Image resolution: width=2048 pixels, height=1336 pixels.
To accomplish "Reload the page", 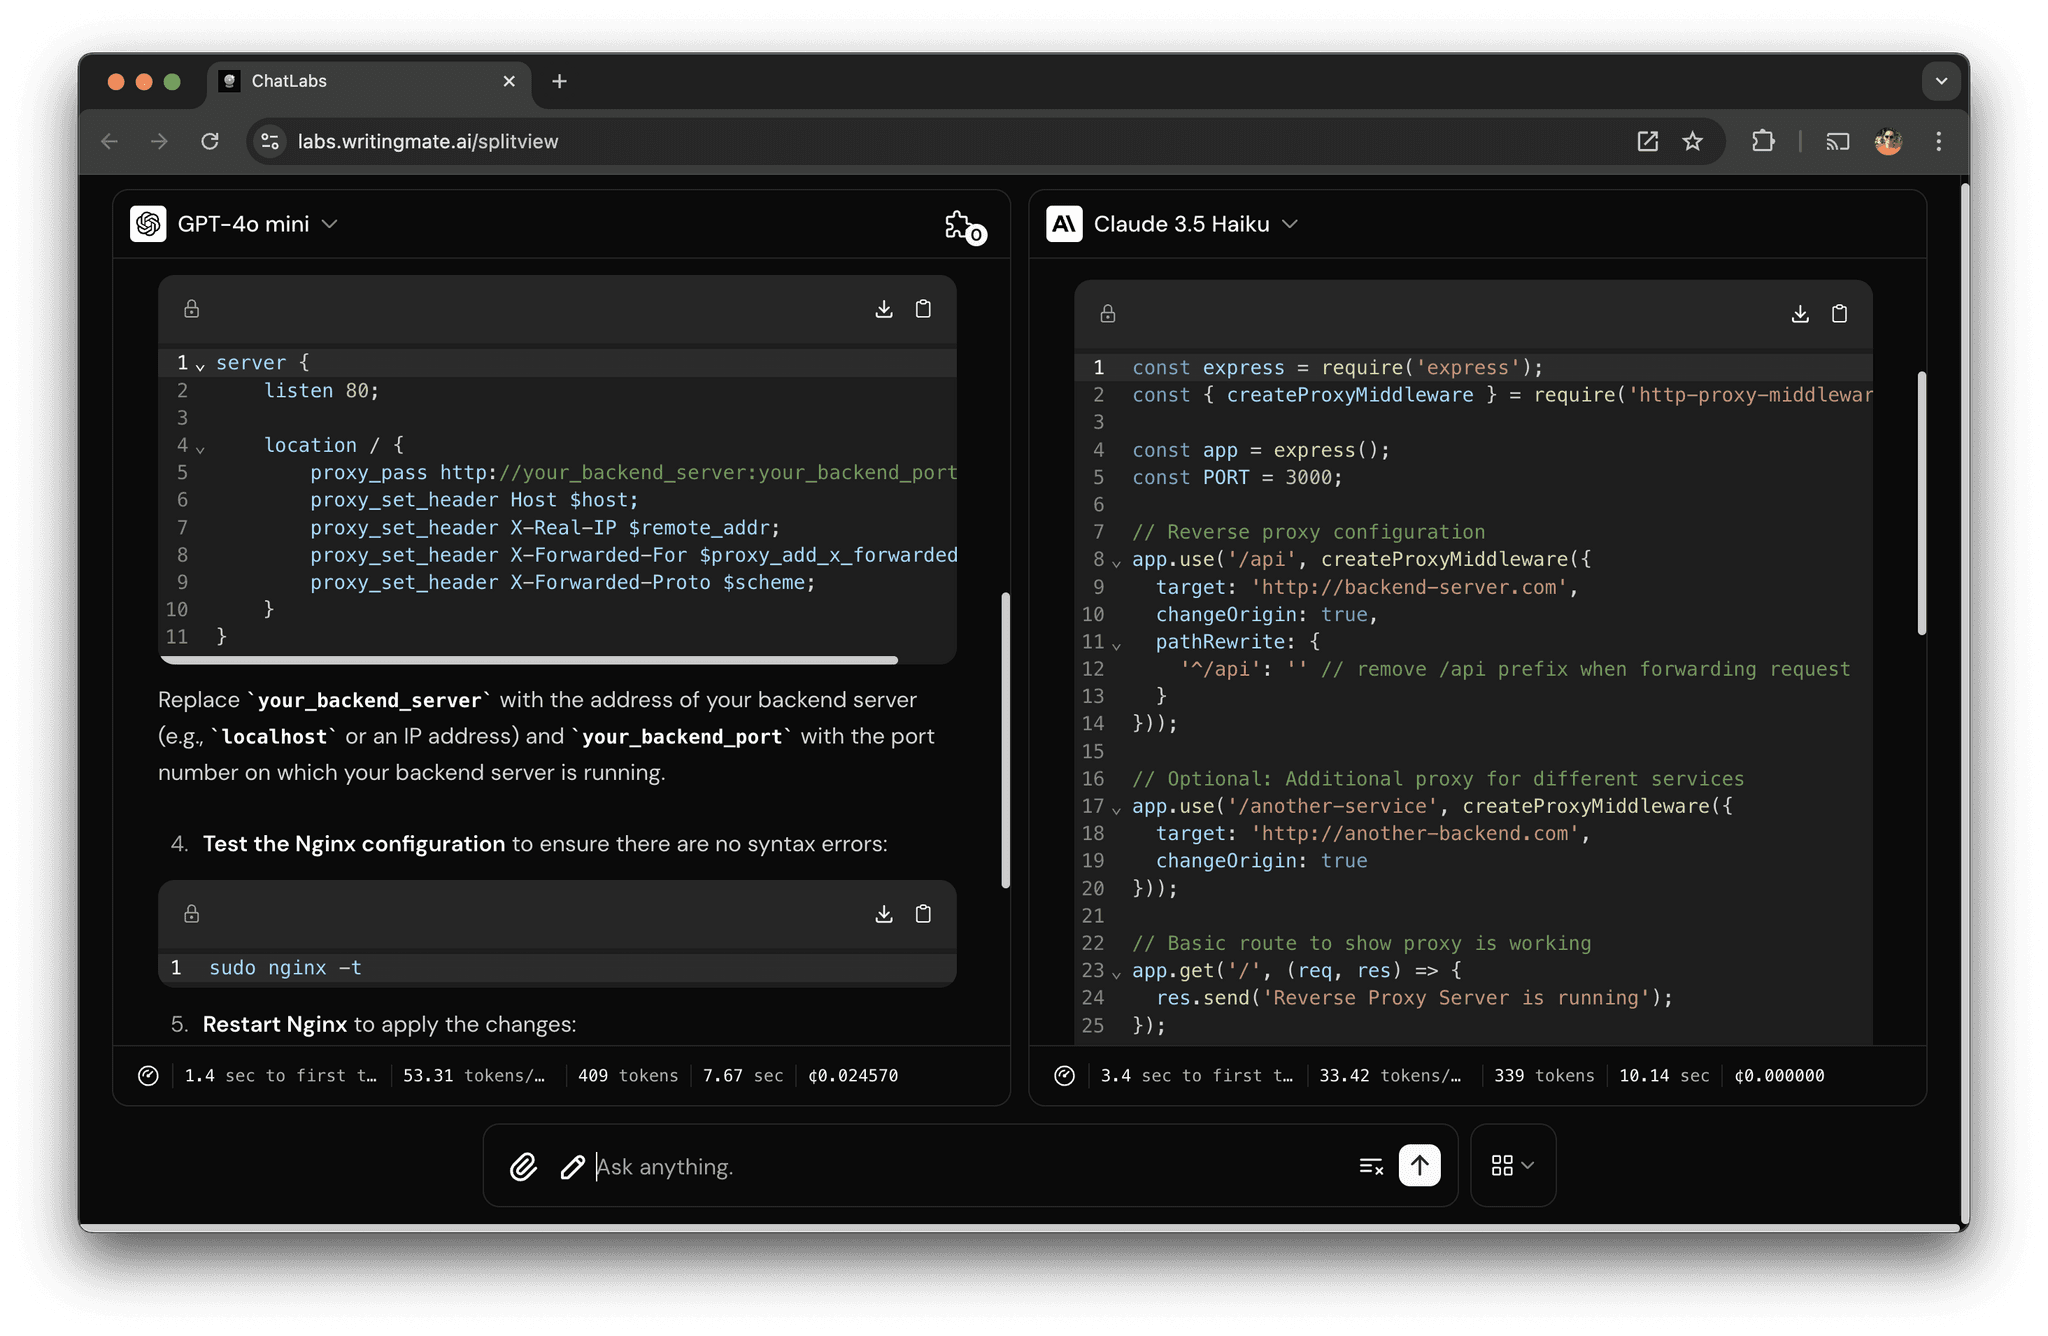I will [209, 141].
